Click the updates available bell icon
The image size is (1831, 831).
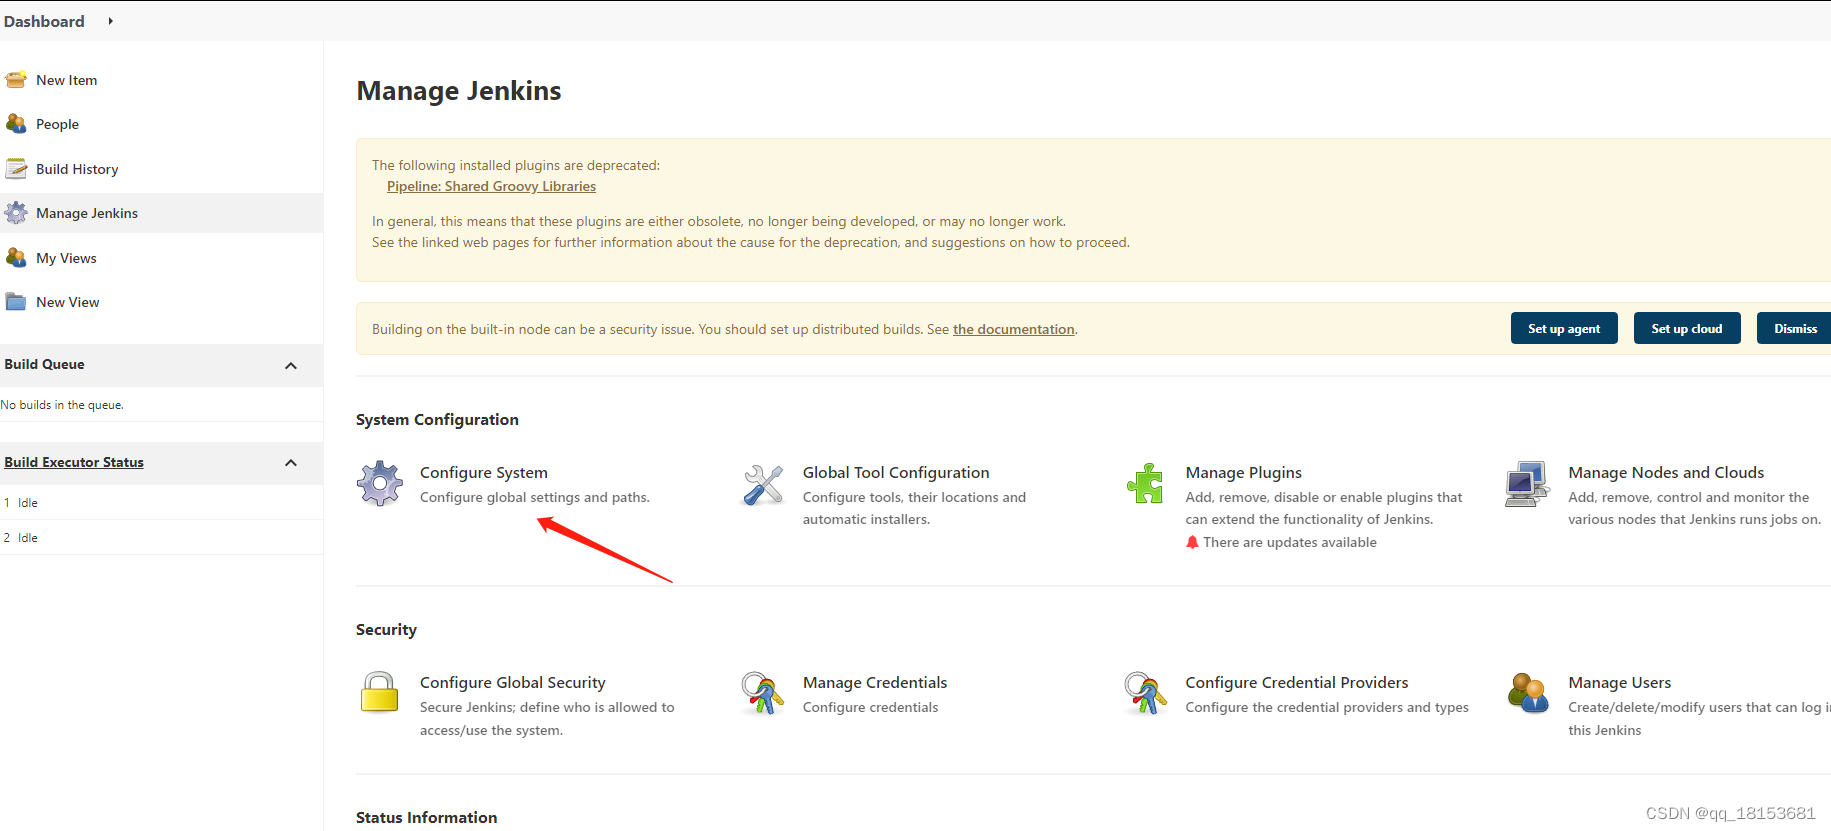point(1192,542)
